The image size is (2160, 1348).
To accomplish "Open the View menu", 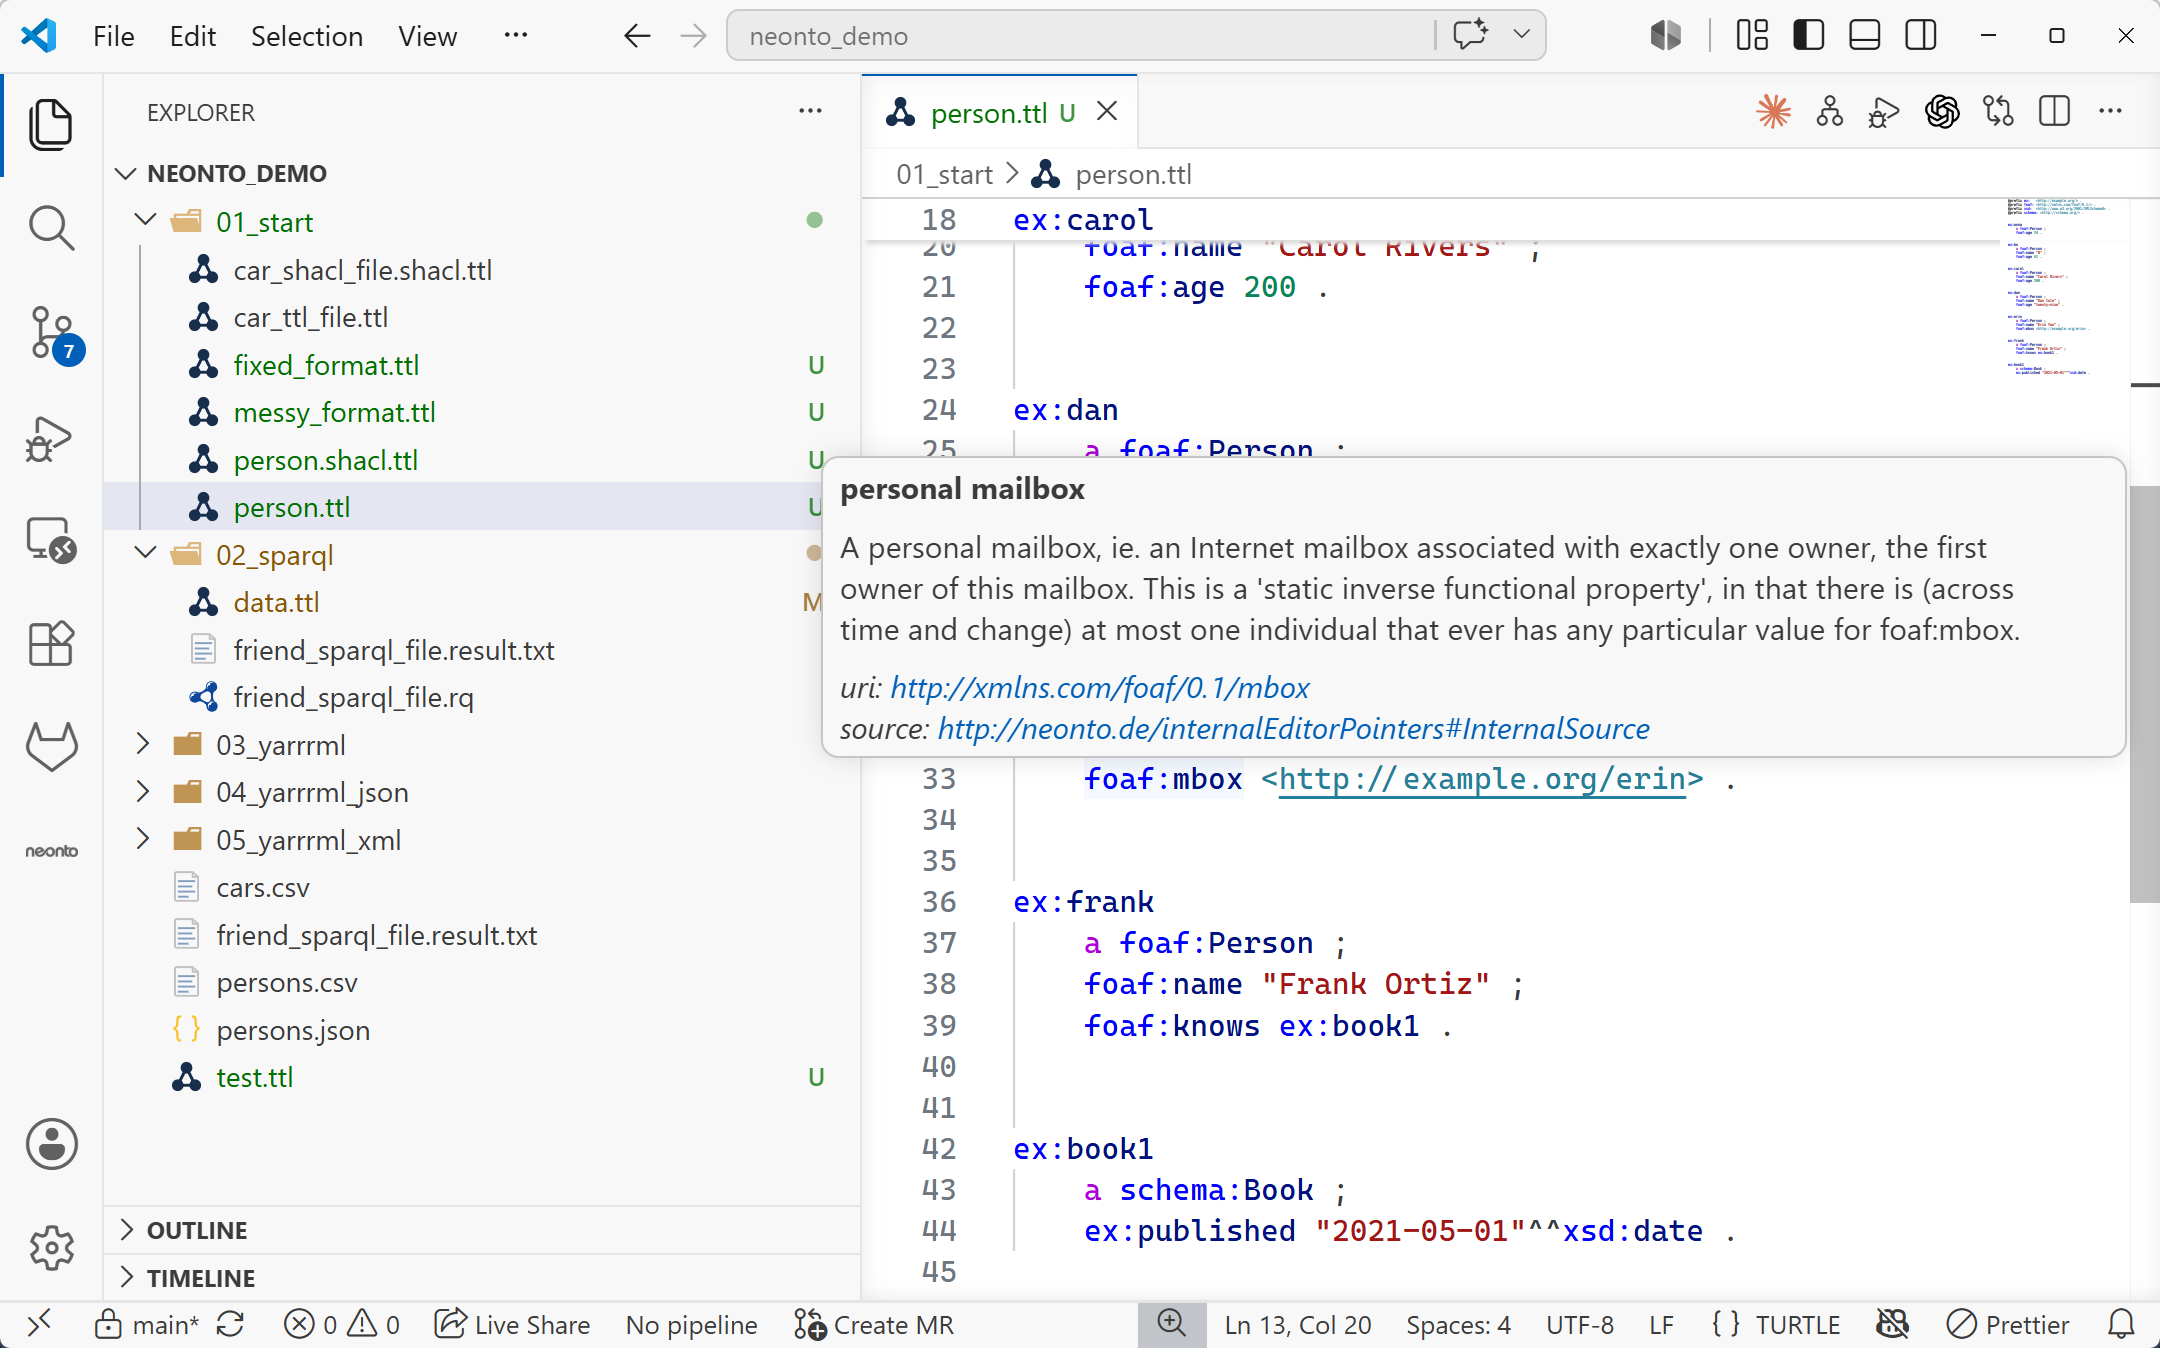I will [x=427, y=36].
